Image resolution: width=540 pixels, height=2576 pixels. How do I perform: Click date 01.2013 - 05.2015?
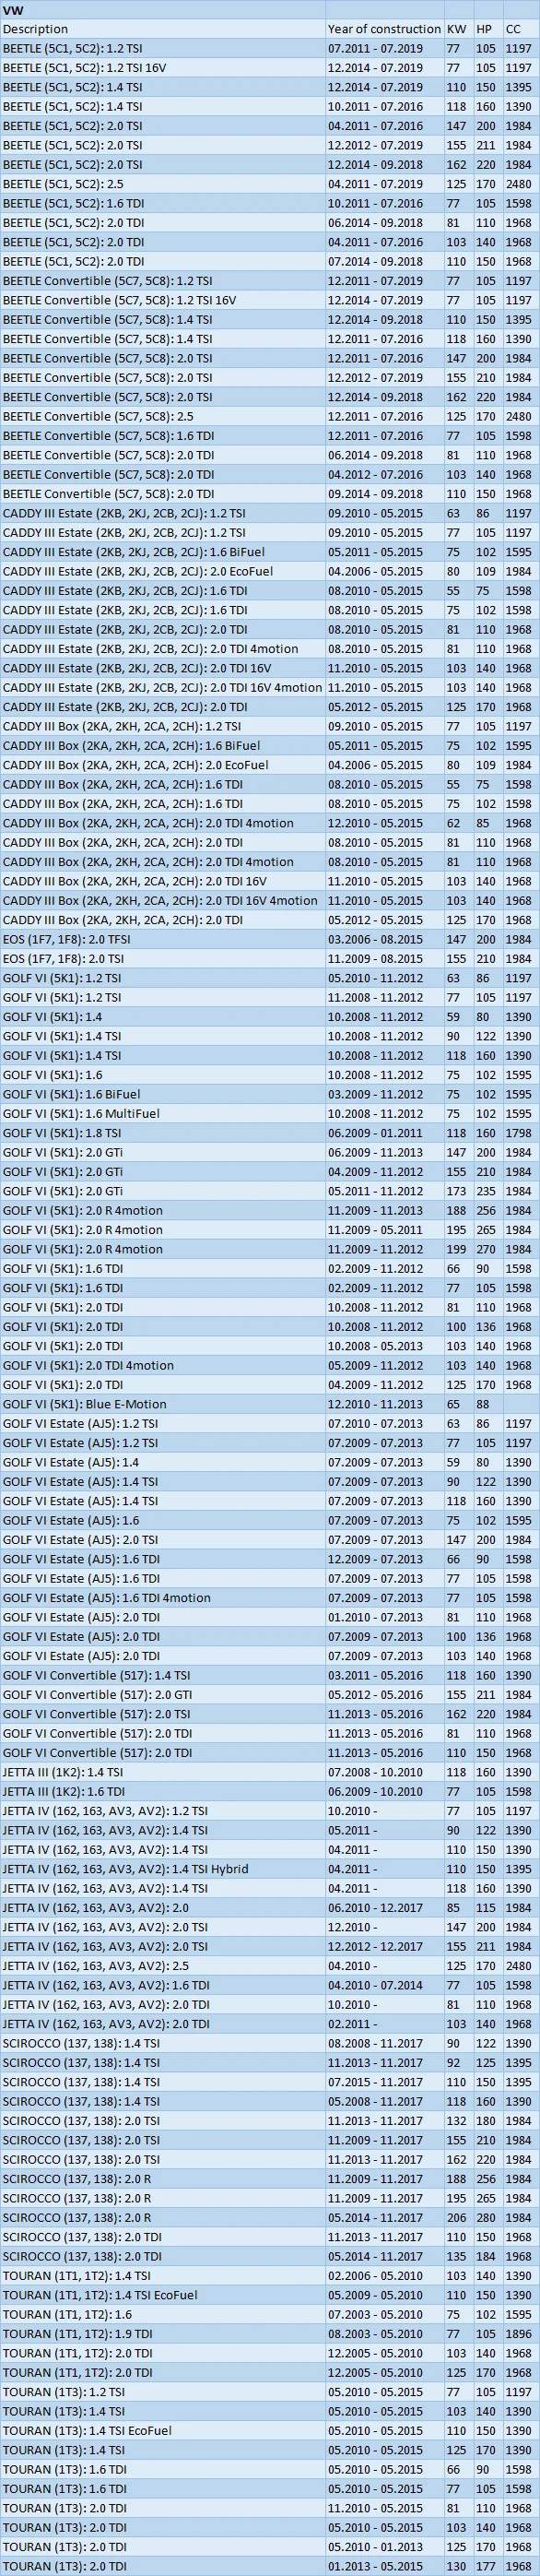(x=375, y=2566)
